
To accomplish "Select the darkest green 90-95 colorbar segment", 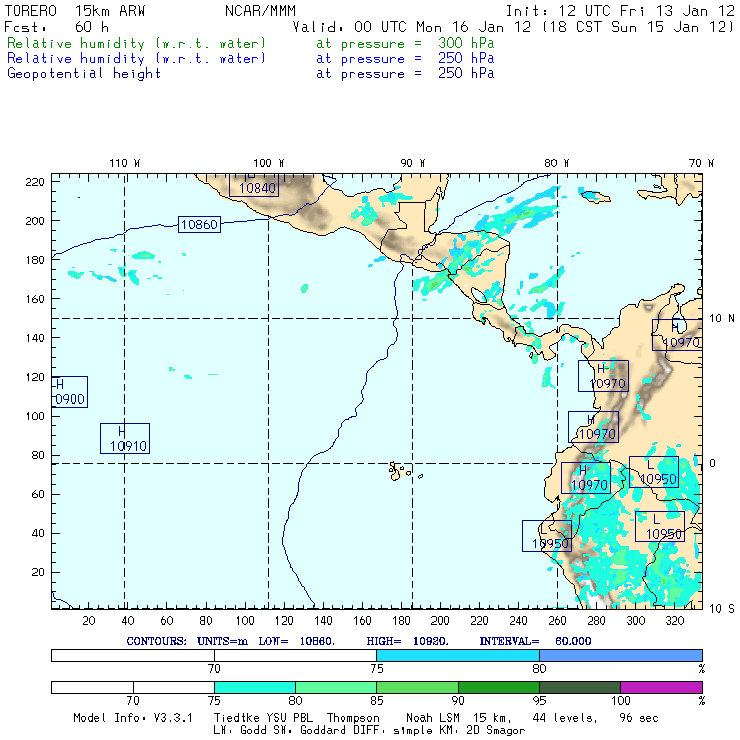I will tap(498, 688).
